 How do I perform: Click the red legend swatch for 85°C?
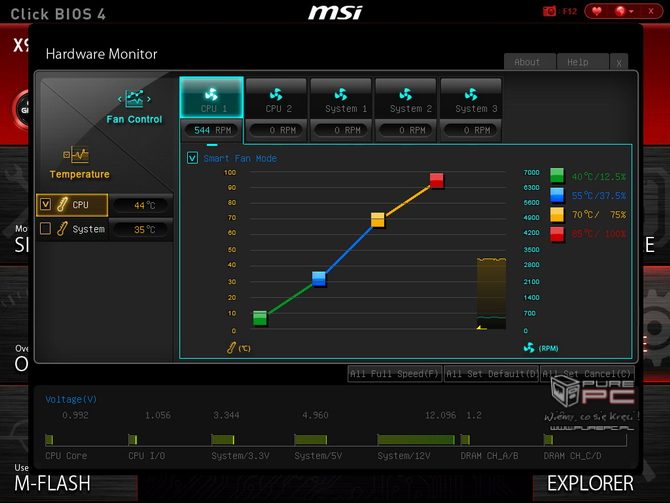(x=557, y=234)
